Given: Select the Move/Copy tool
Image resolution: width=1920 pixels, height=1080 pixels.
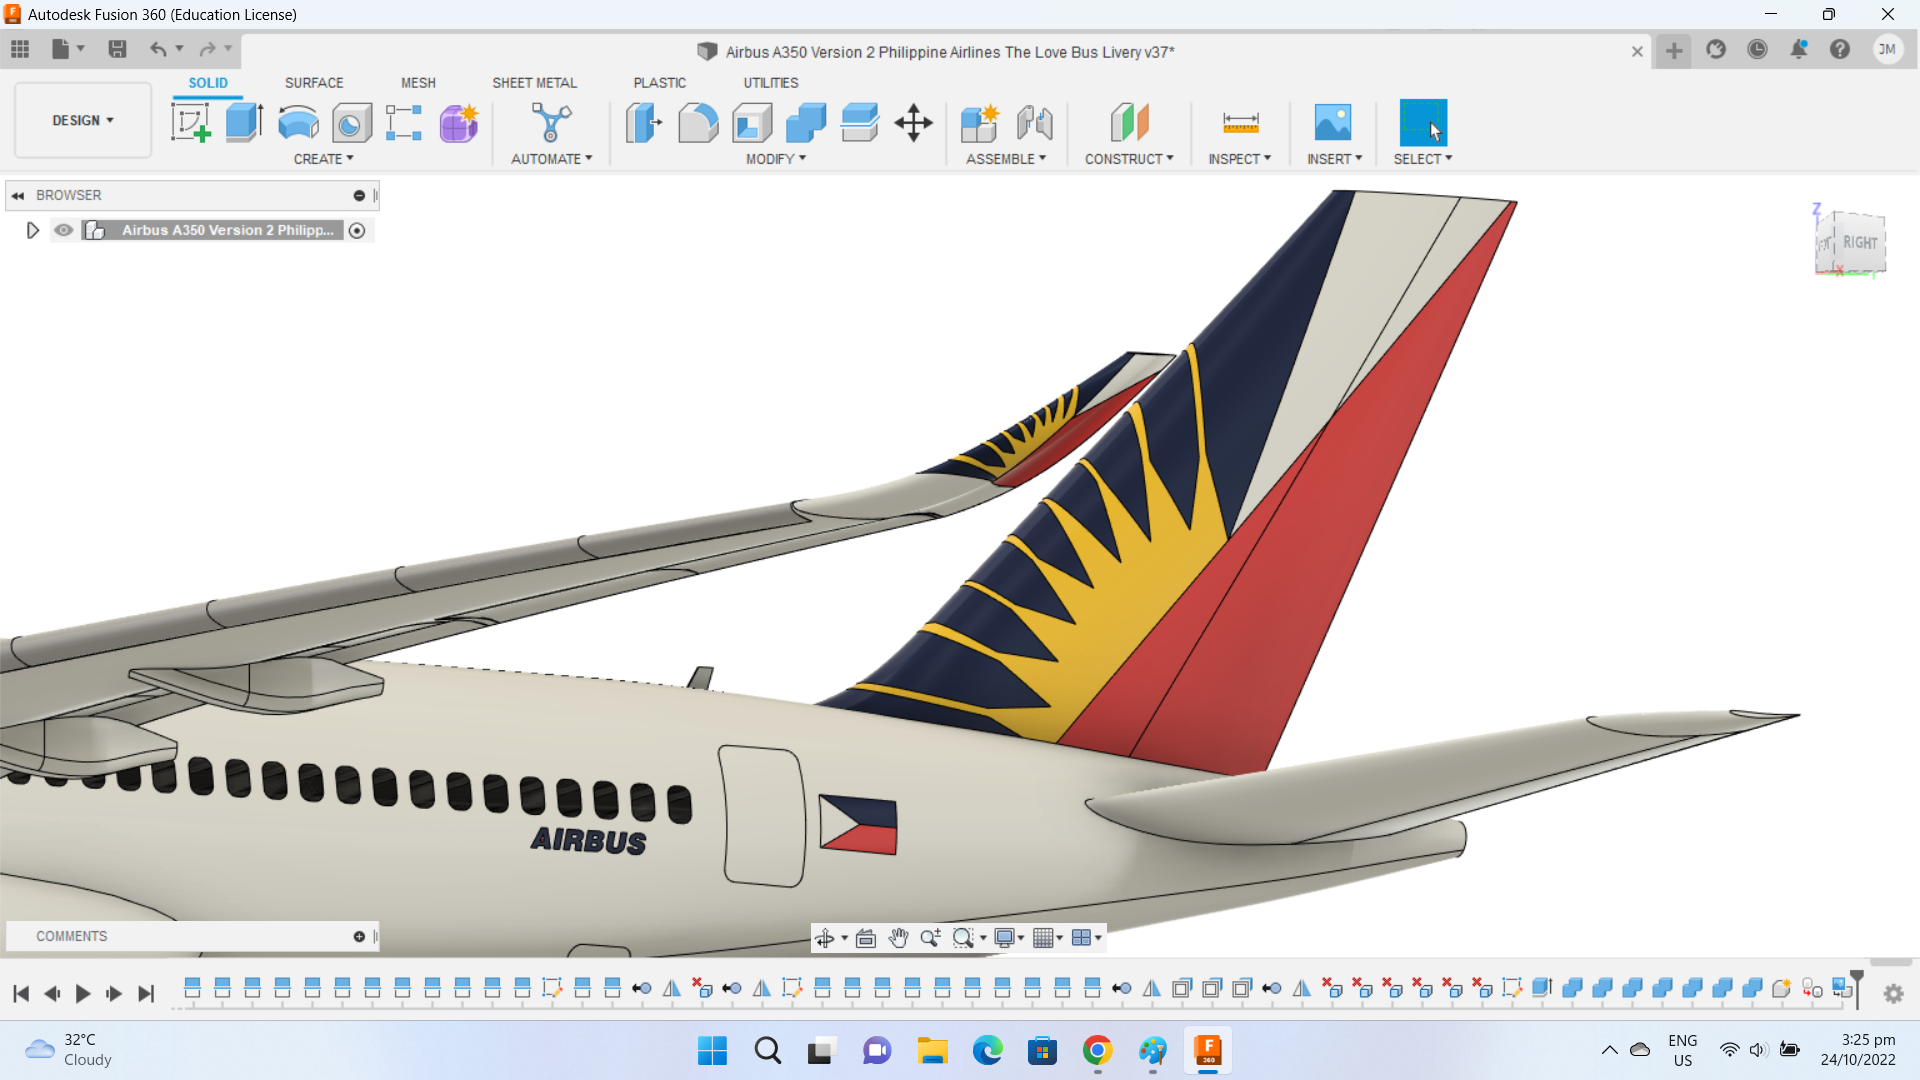Looking at the screenshot, I should pos(914,123).
